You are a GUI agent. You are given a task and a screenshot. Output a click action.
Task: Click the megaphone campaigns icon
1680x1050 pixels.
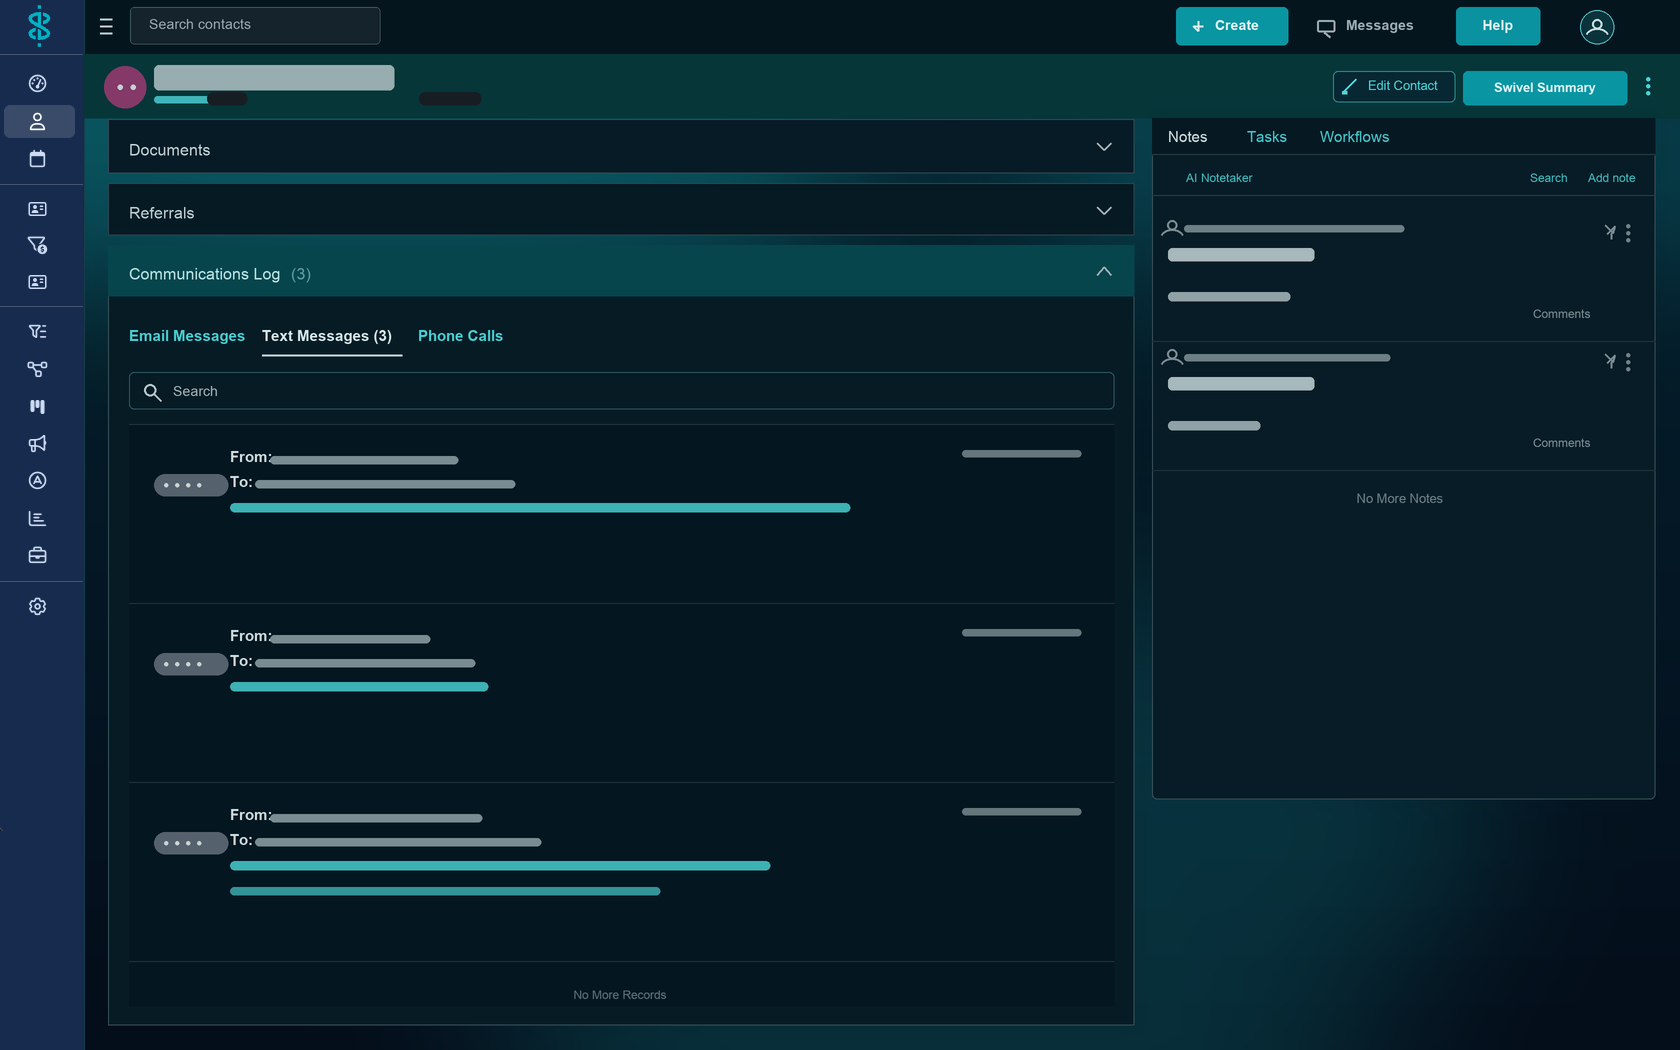click(37, 444)
